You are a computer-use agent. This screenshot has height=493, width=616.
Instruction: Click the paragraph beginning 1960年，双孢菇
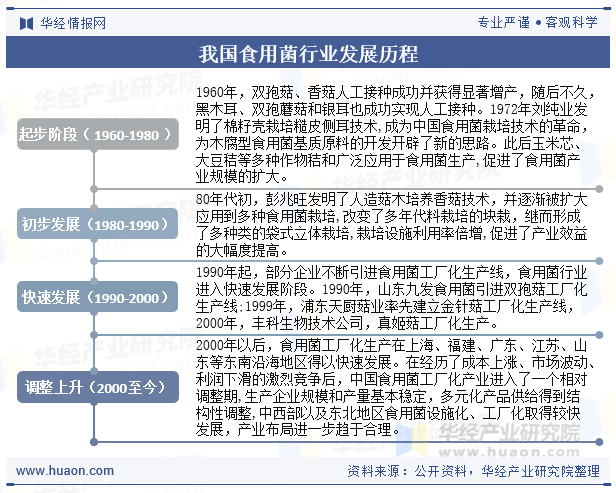pyautogui.click(x=394, y=135)
